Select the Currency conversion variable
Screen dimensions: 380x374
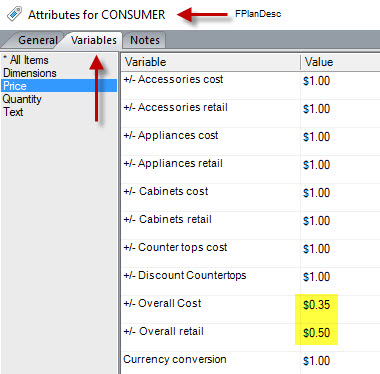pyautogui.click(x=175, y=359)
